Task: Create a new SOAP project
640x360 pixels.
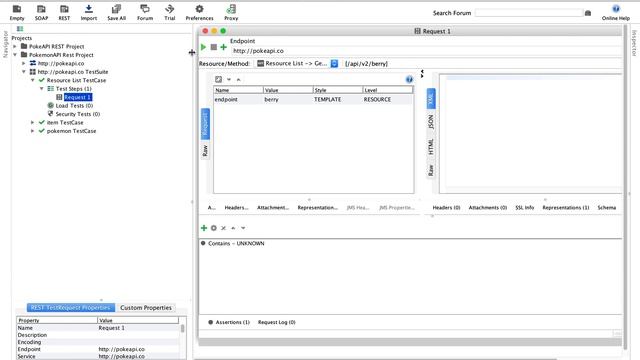Action: coord(41,13)
